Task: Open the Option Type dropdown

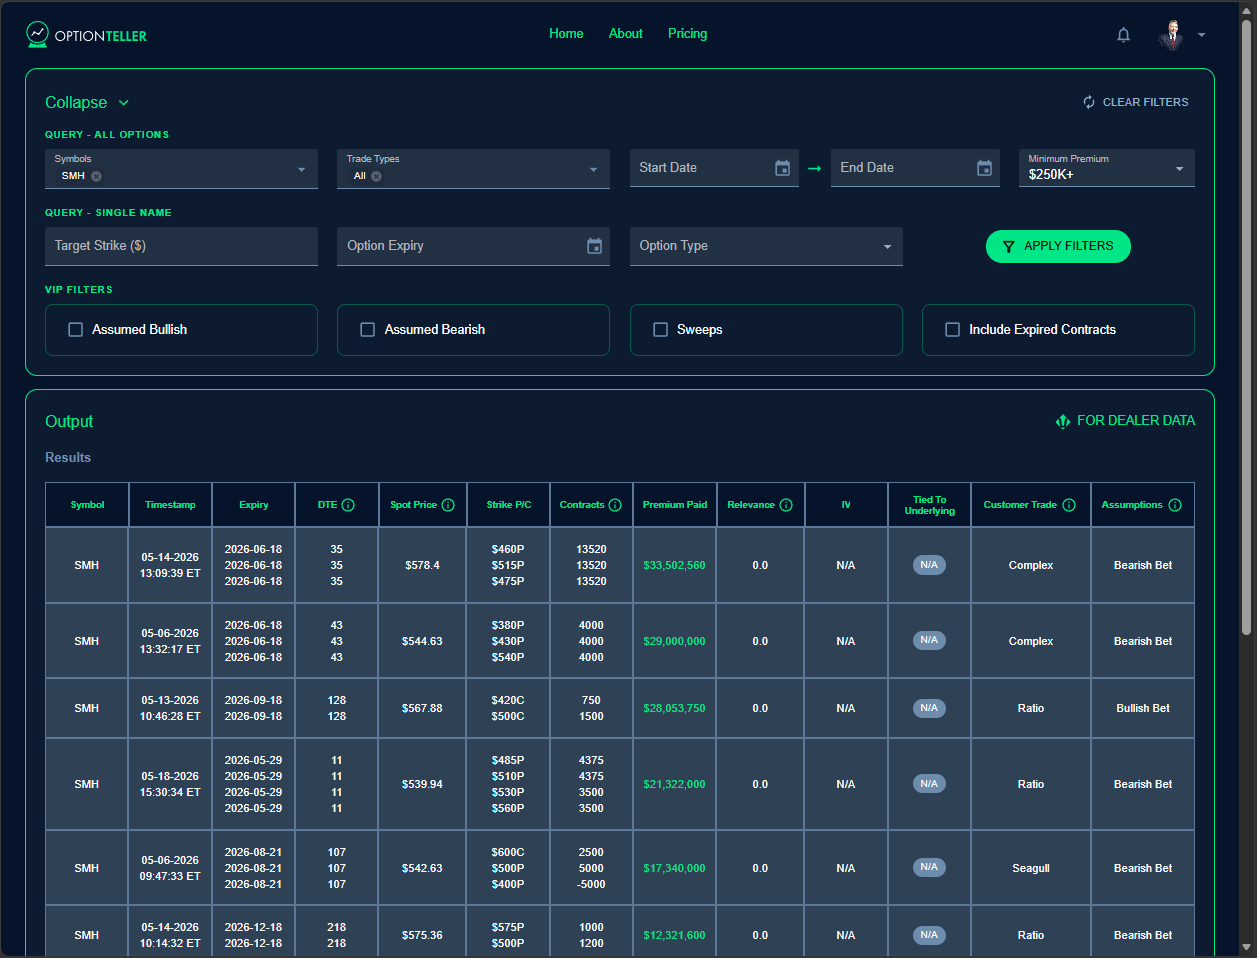Action: point(766,246)
